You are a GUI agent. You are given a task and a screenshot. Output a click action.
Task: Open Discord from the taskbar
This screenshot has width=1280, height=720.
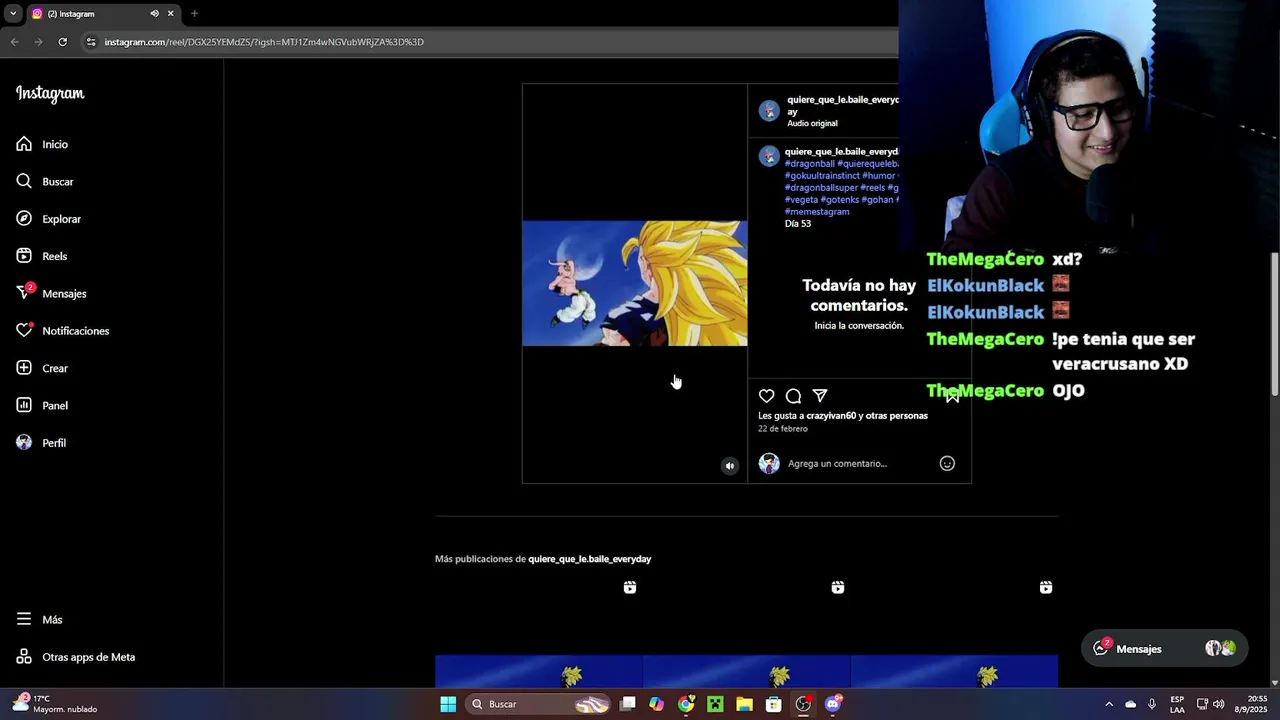click(x=833, y=704)
